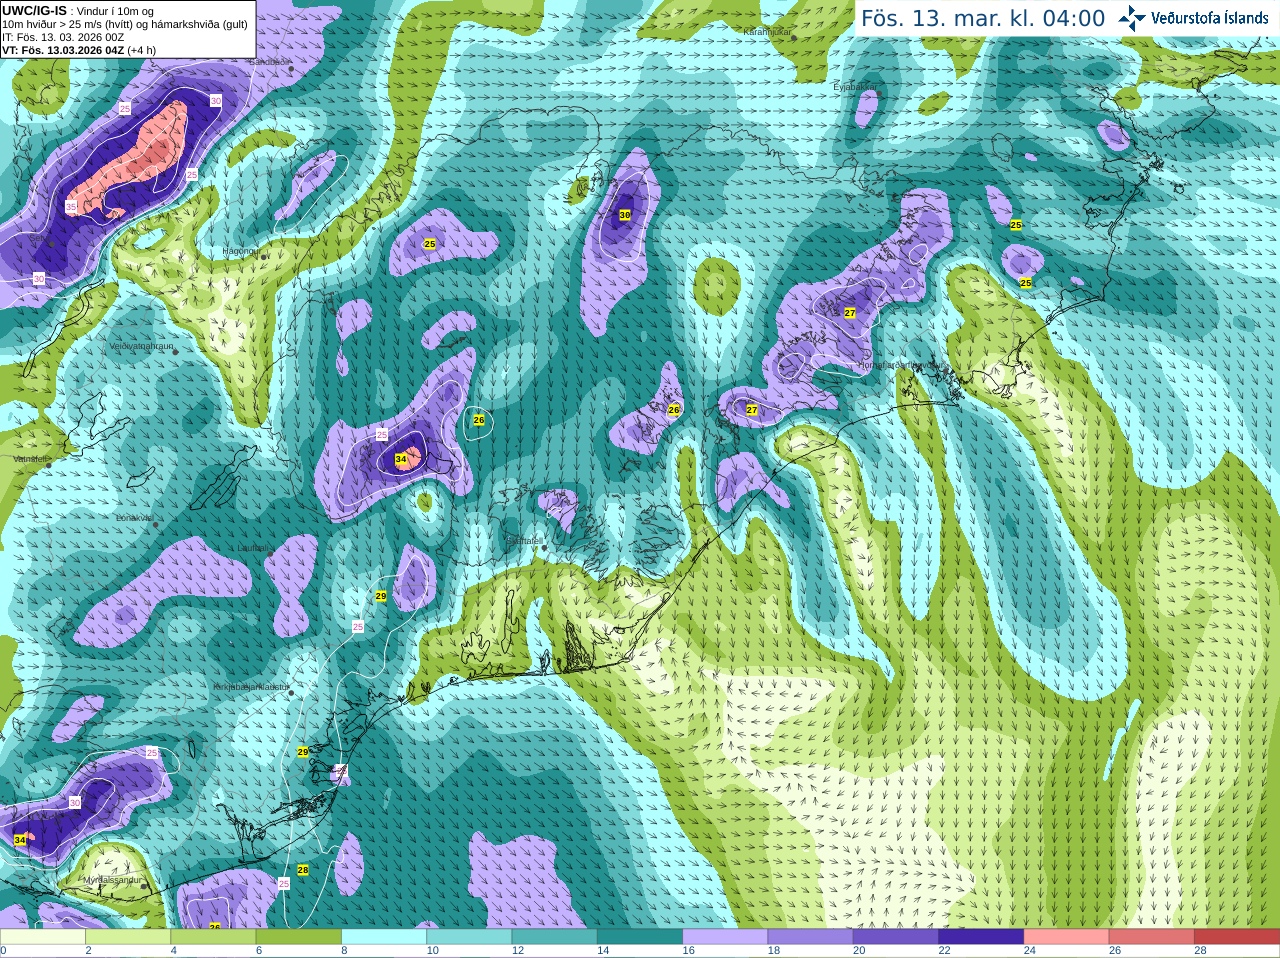1280x958 pixels.
Task: Click the legend scale value 0
Action: tap(3, 951)
